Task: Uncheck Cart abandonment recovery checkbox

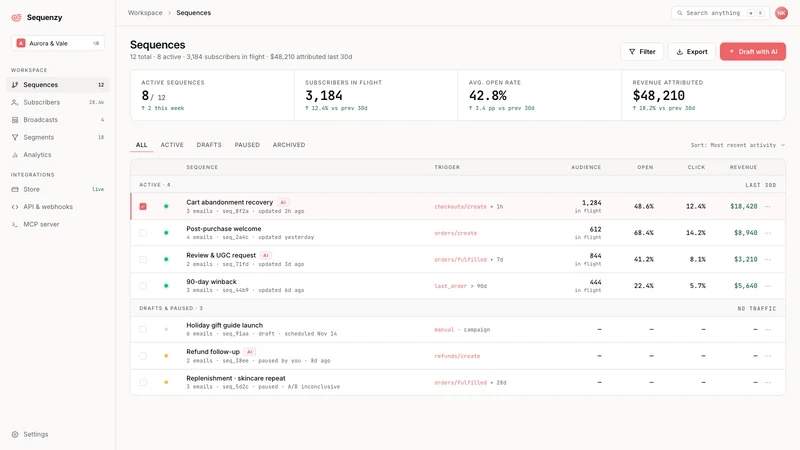Action: (143, 207)
